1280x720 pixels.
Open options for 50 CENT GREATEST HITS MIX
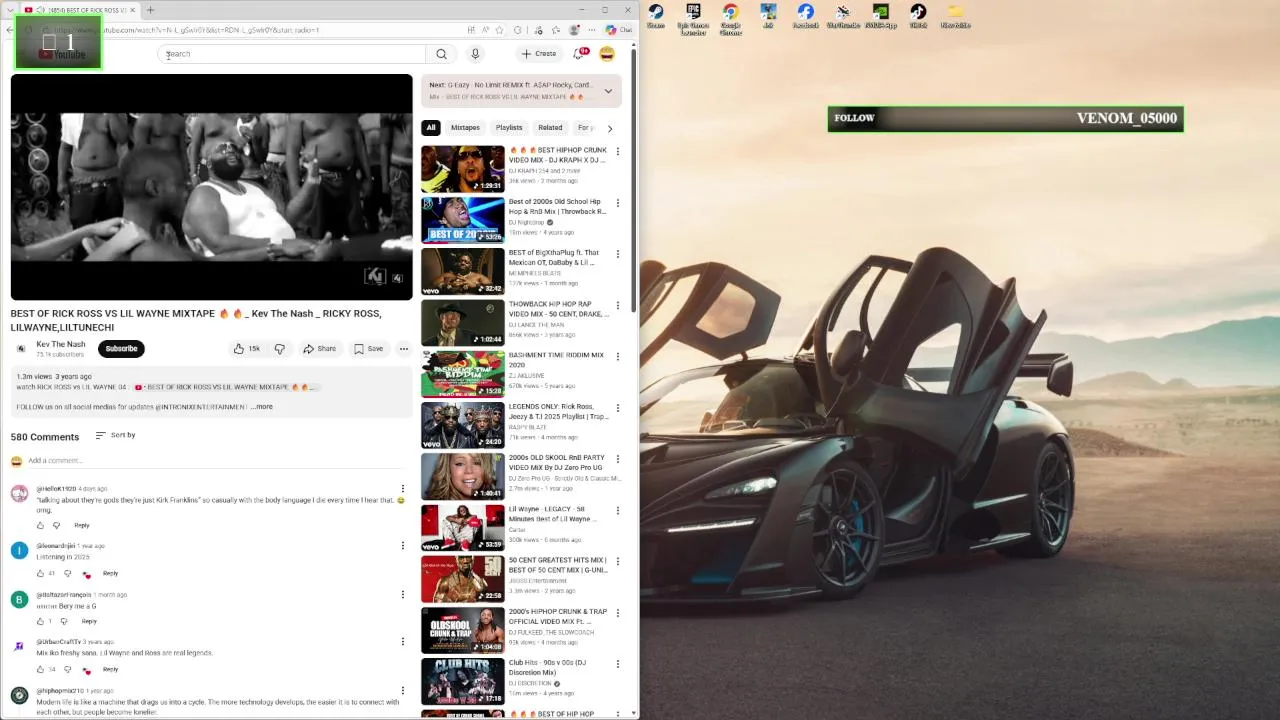click(x=617, y=562)
